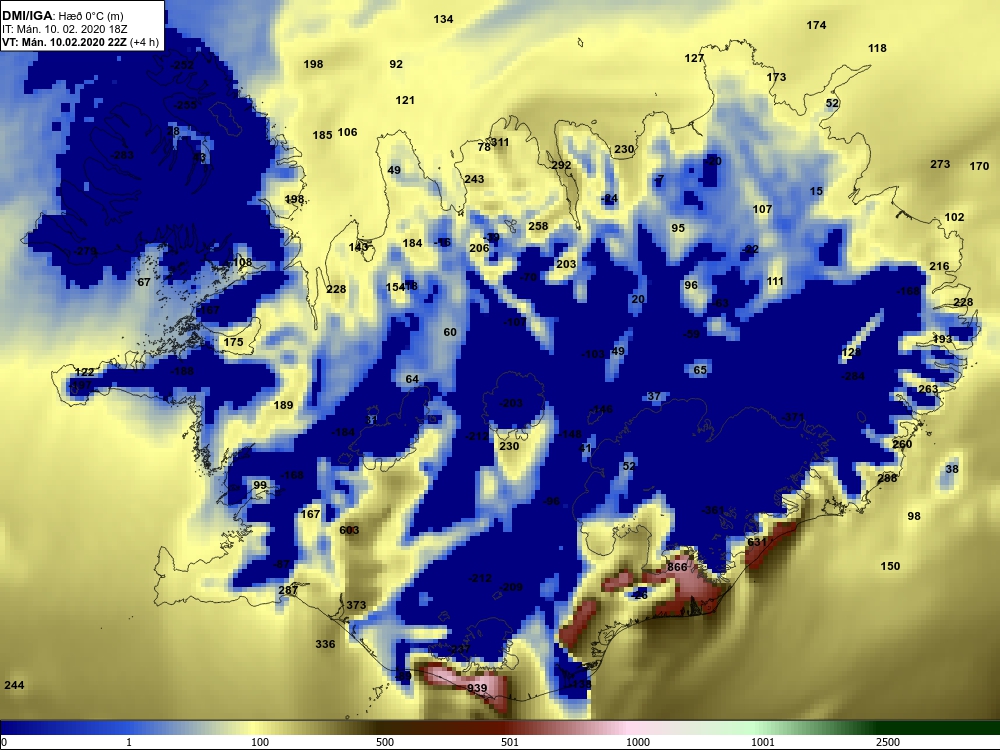This screenshot has height=750, width=1000.
Task: Click the map value 175
Action: tap(233, 342)
